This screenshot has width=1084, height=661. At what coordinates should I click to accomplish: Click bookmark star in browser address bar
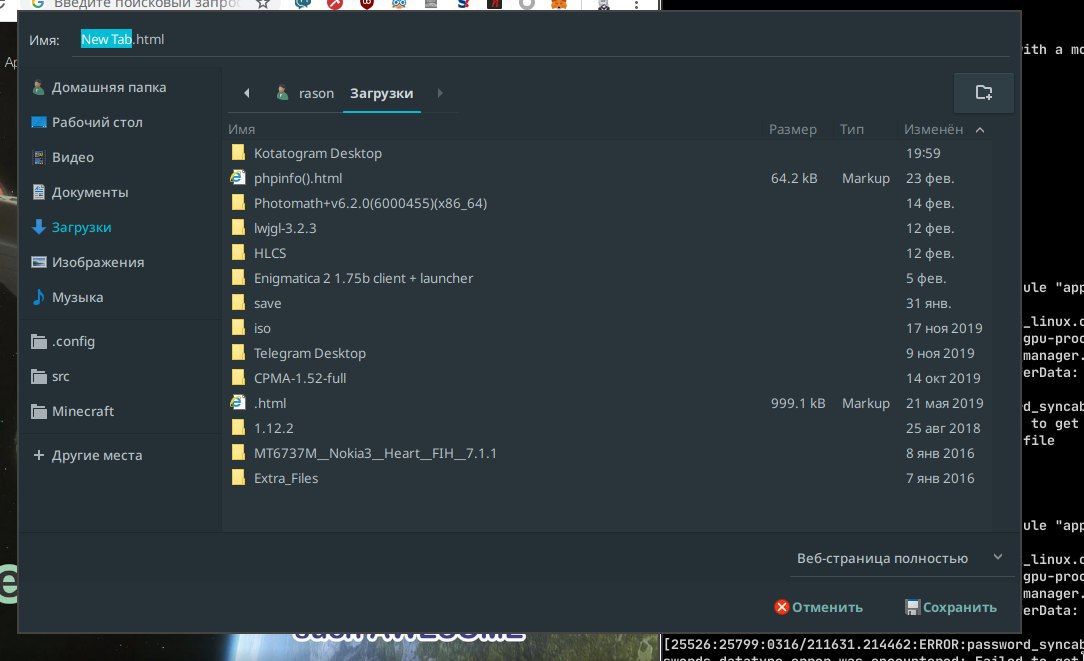point(263,3)
